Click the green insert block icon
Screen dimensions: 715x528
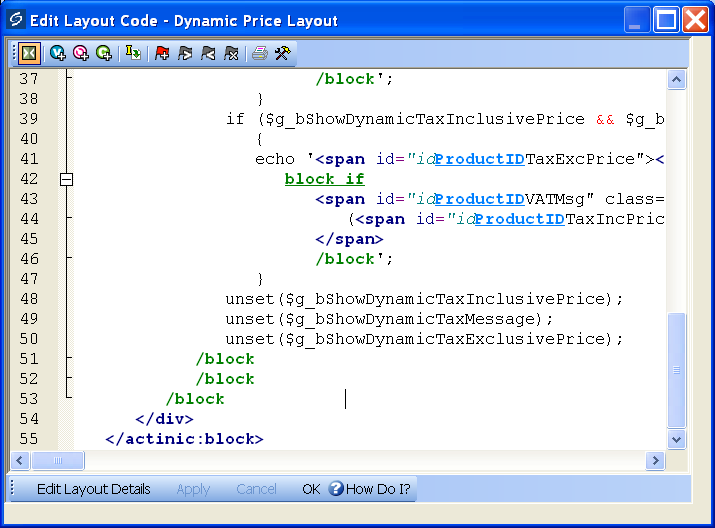[103, 53]
